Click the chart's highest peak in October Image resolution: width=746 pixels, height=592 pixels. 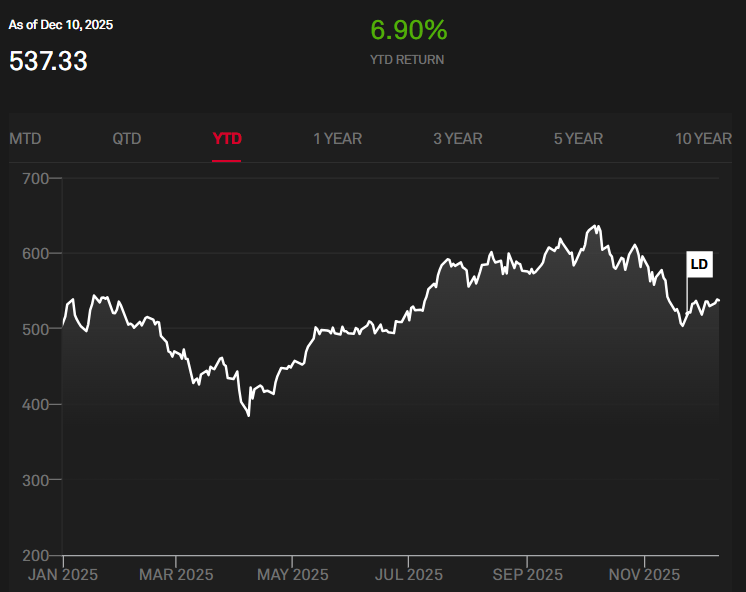click(598, 226)
